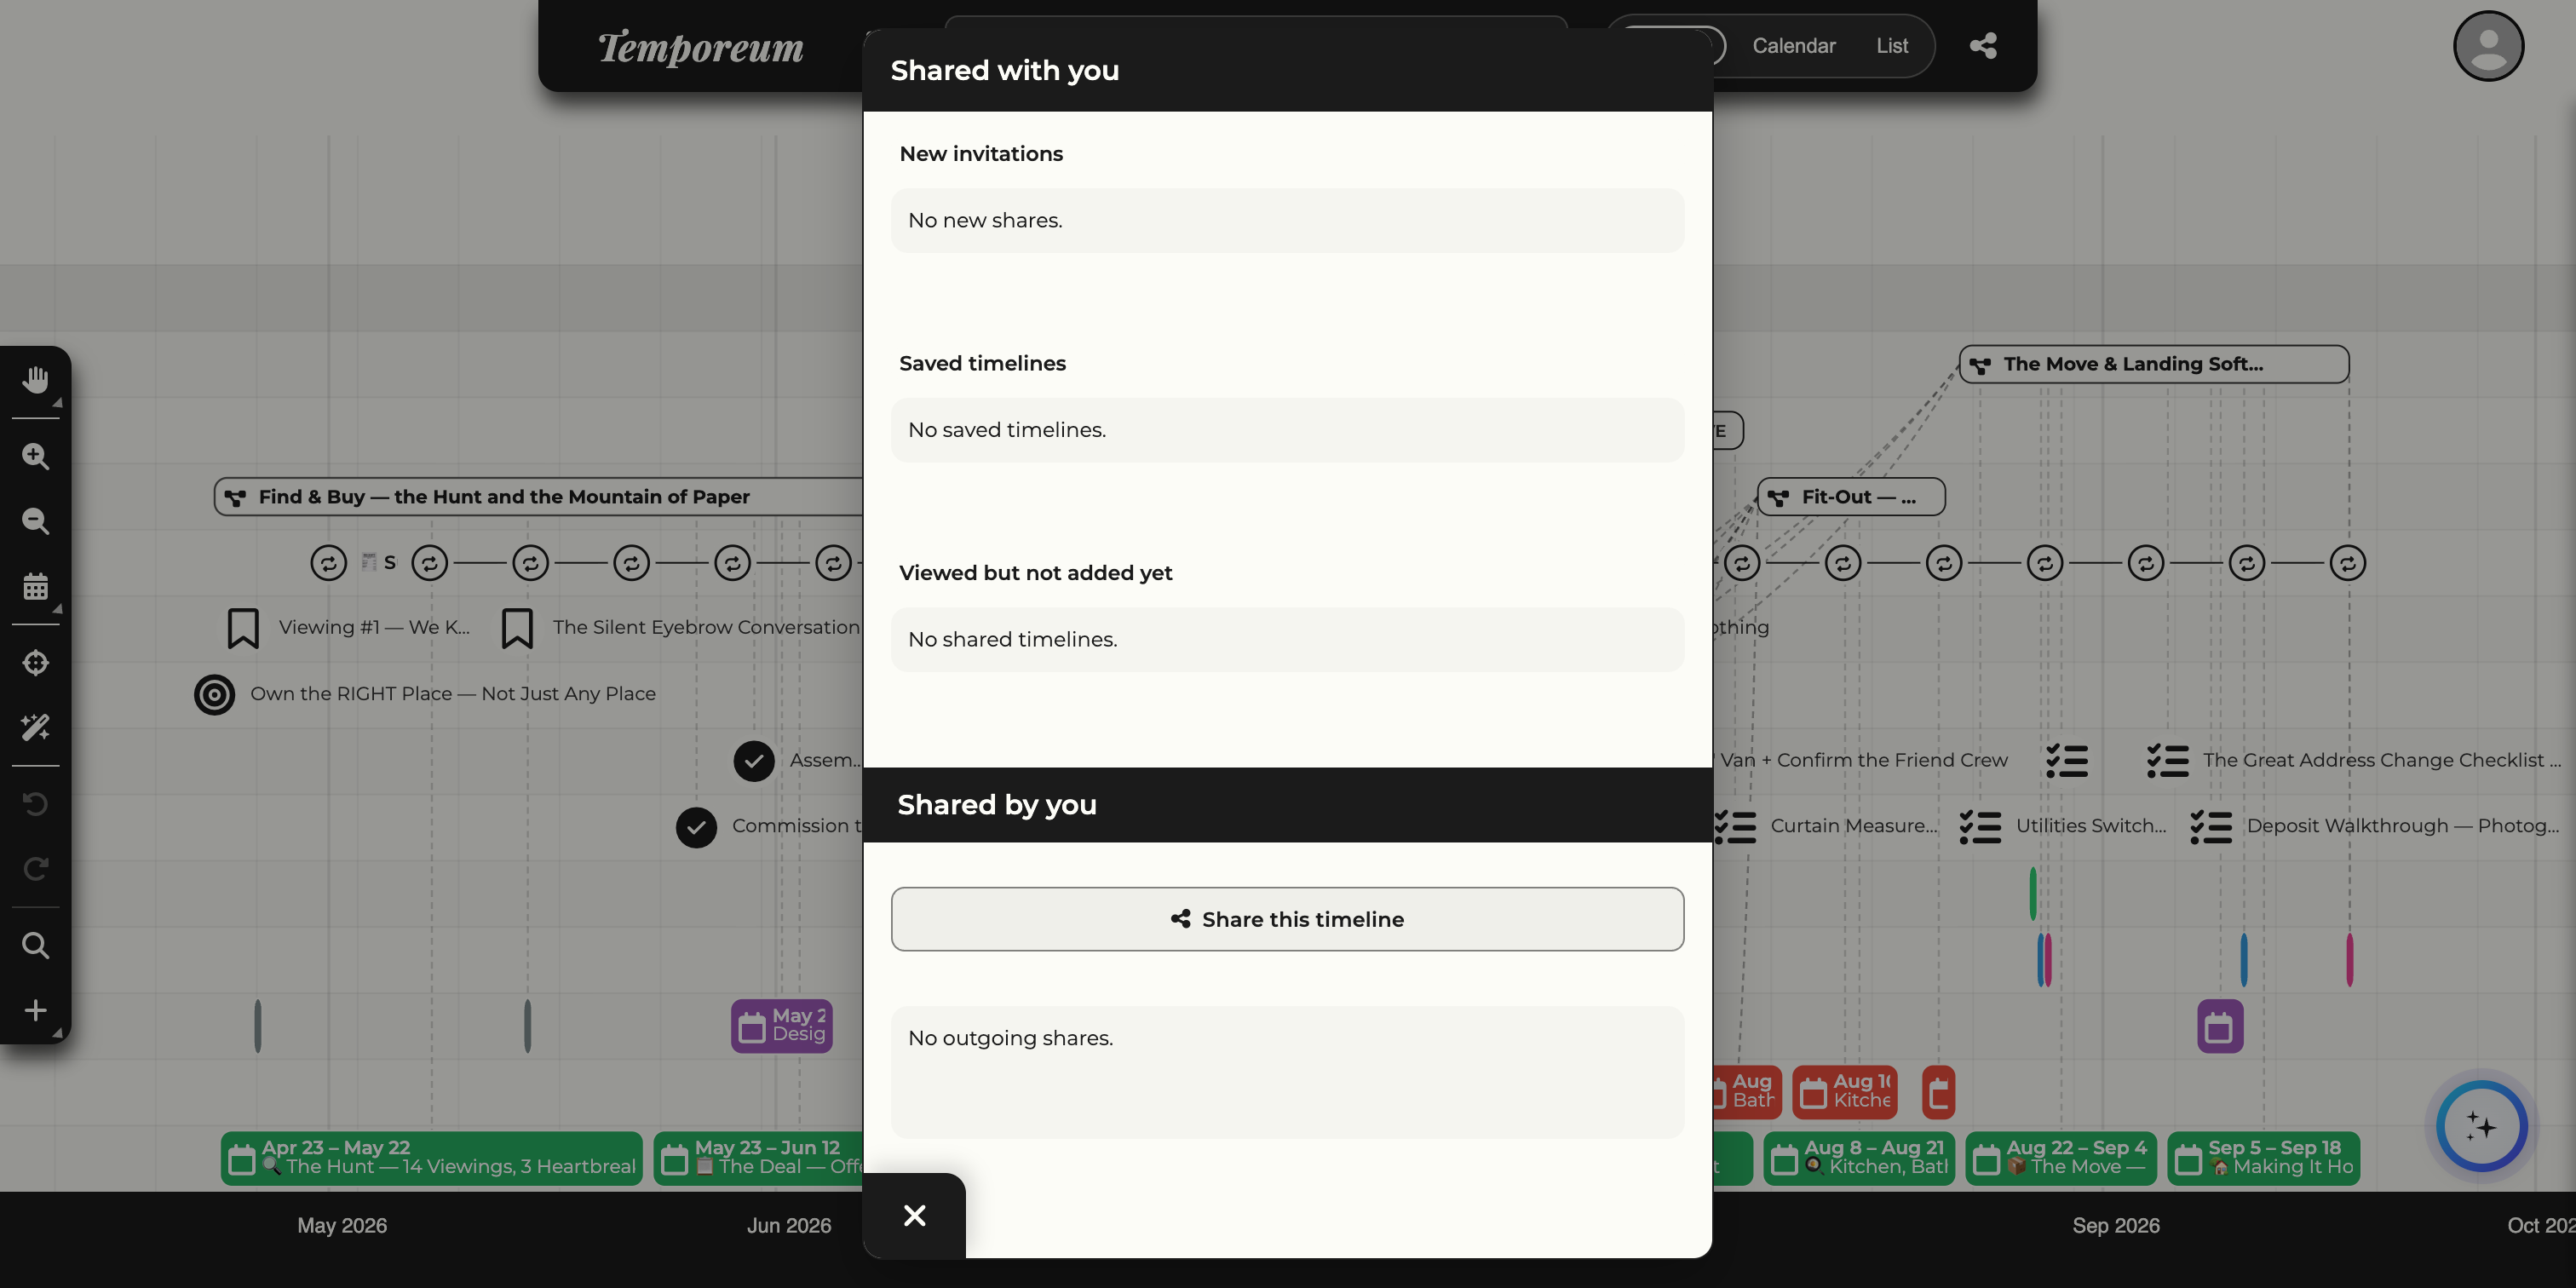
Task: Select Find & Buy group header
Action: [540, 497]
